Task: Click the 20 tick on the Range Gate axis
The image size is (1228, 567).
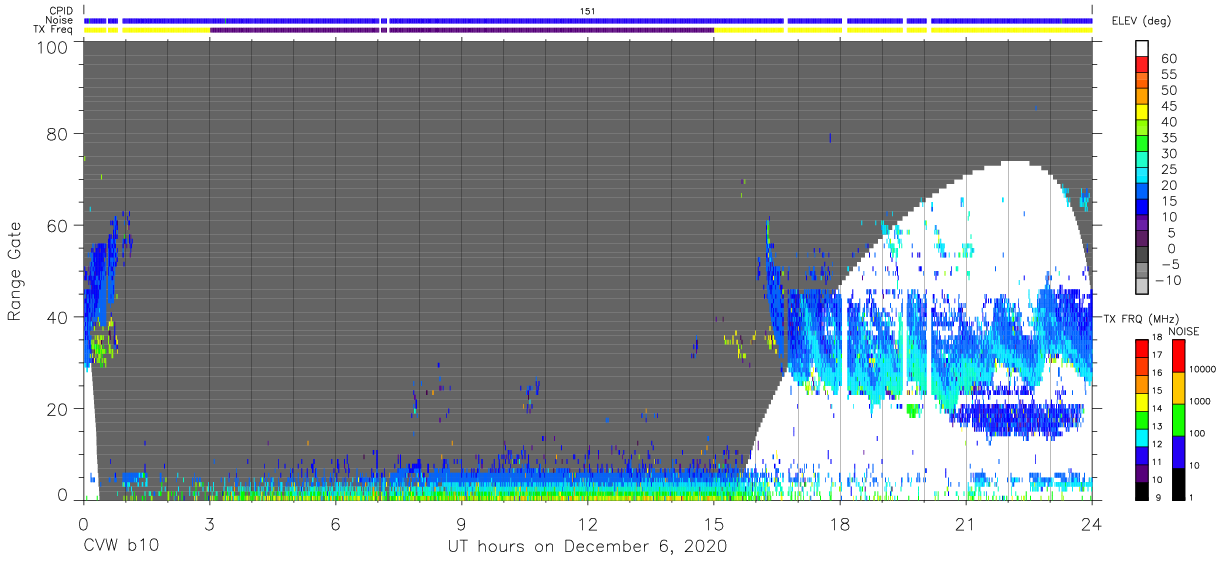Action: (x=56, y=409)
